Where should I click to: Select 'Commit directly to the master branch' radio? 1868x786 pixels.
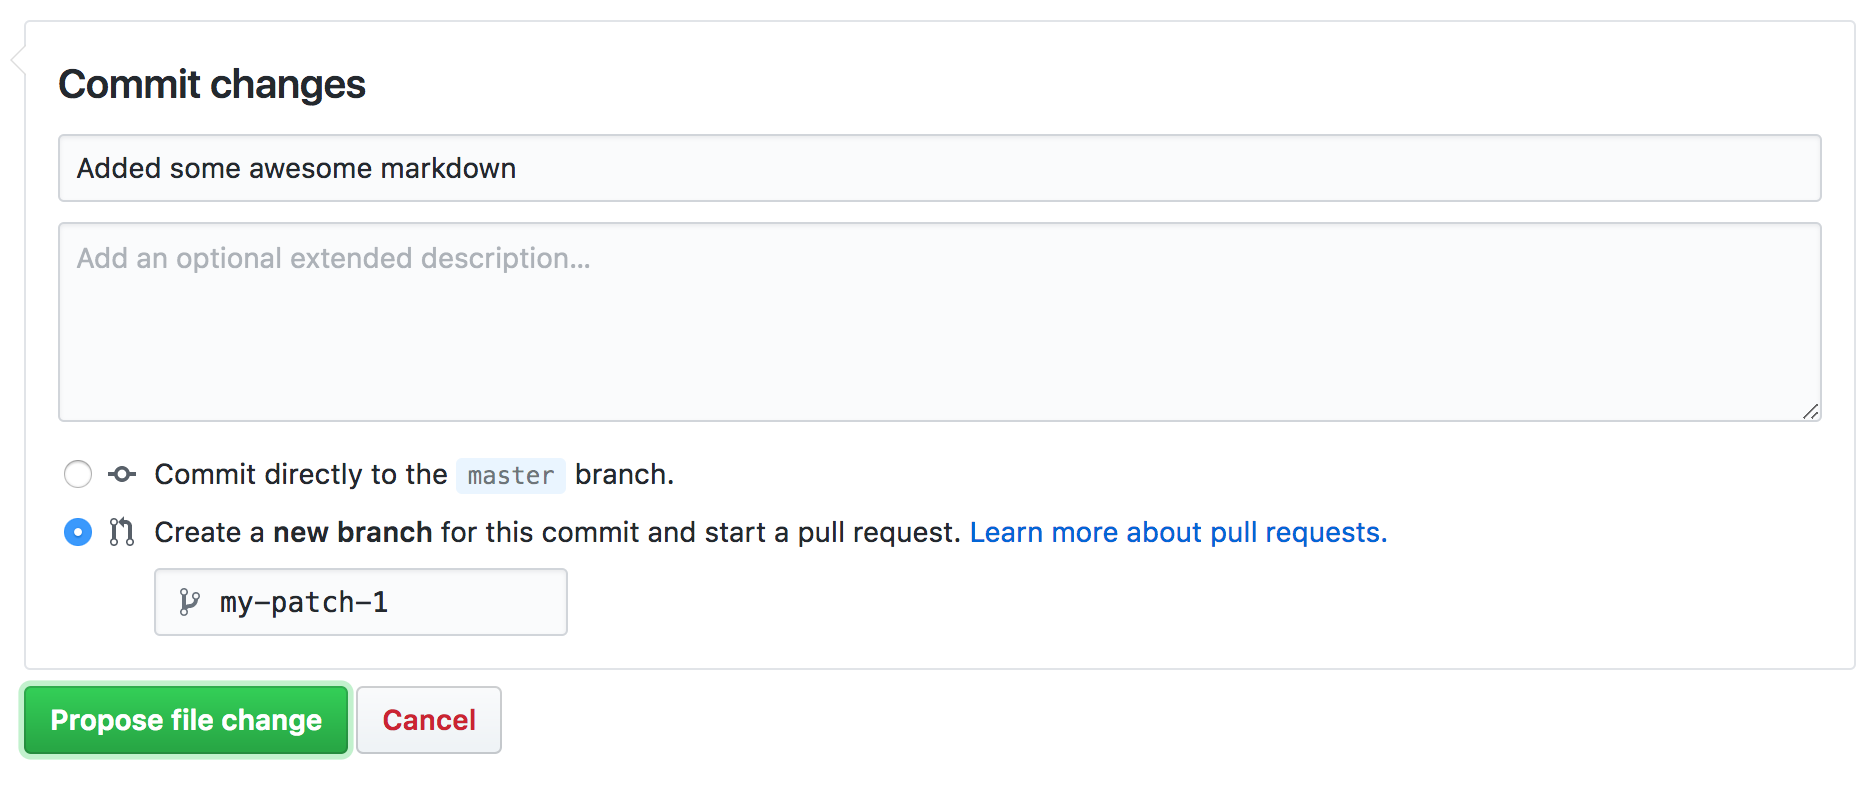pyautogui.click(x=78, y=474)
